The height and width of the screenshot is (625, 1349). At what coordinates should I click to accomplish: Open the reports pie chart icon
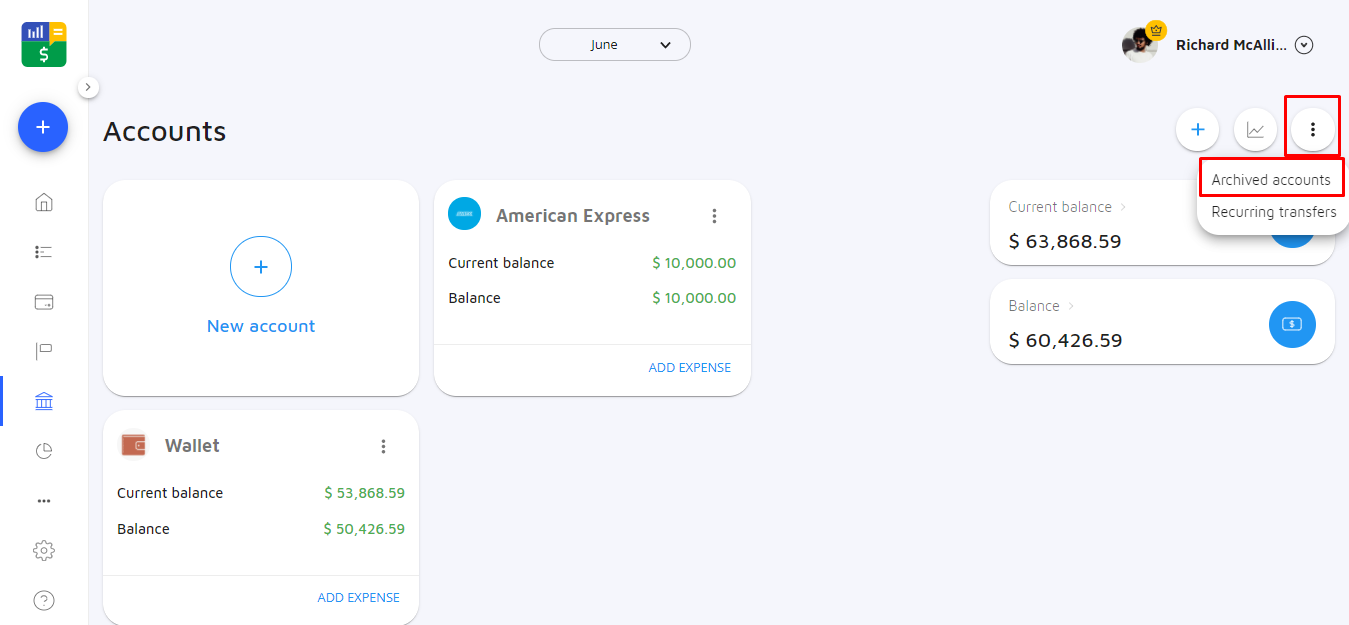44,451
